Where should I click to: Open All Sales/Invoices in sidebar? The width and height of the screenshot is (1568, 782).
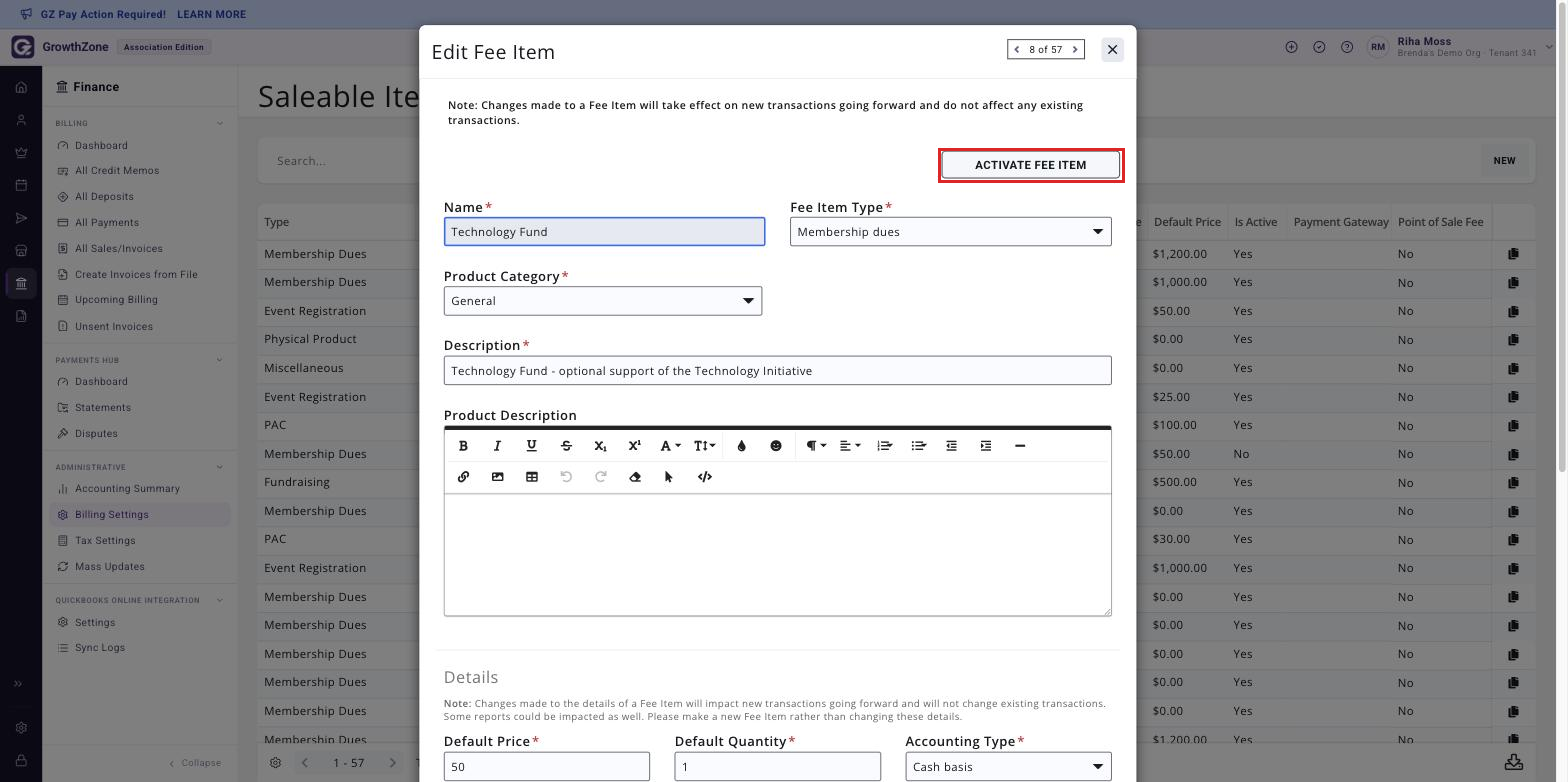(118, 249)
